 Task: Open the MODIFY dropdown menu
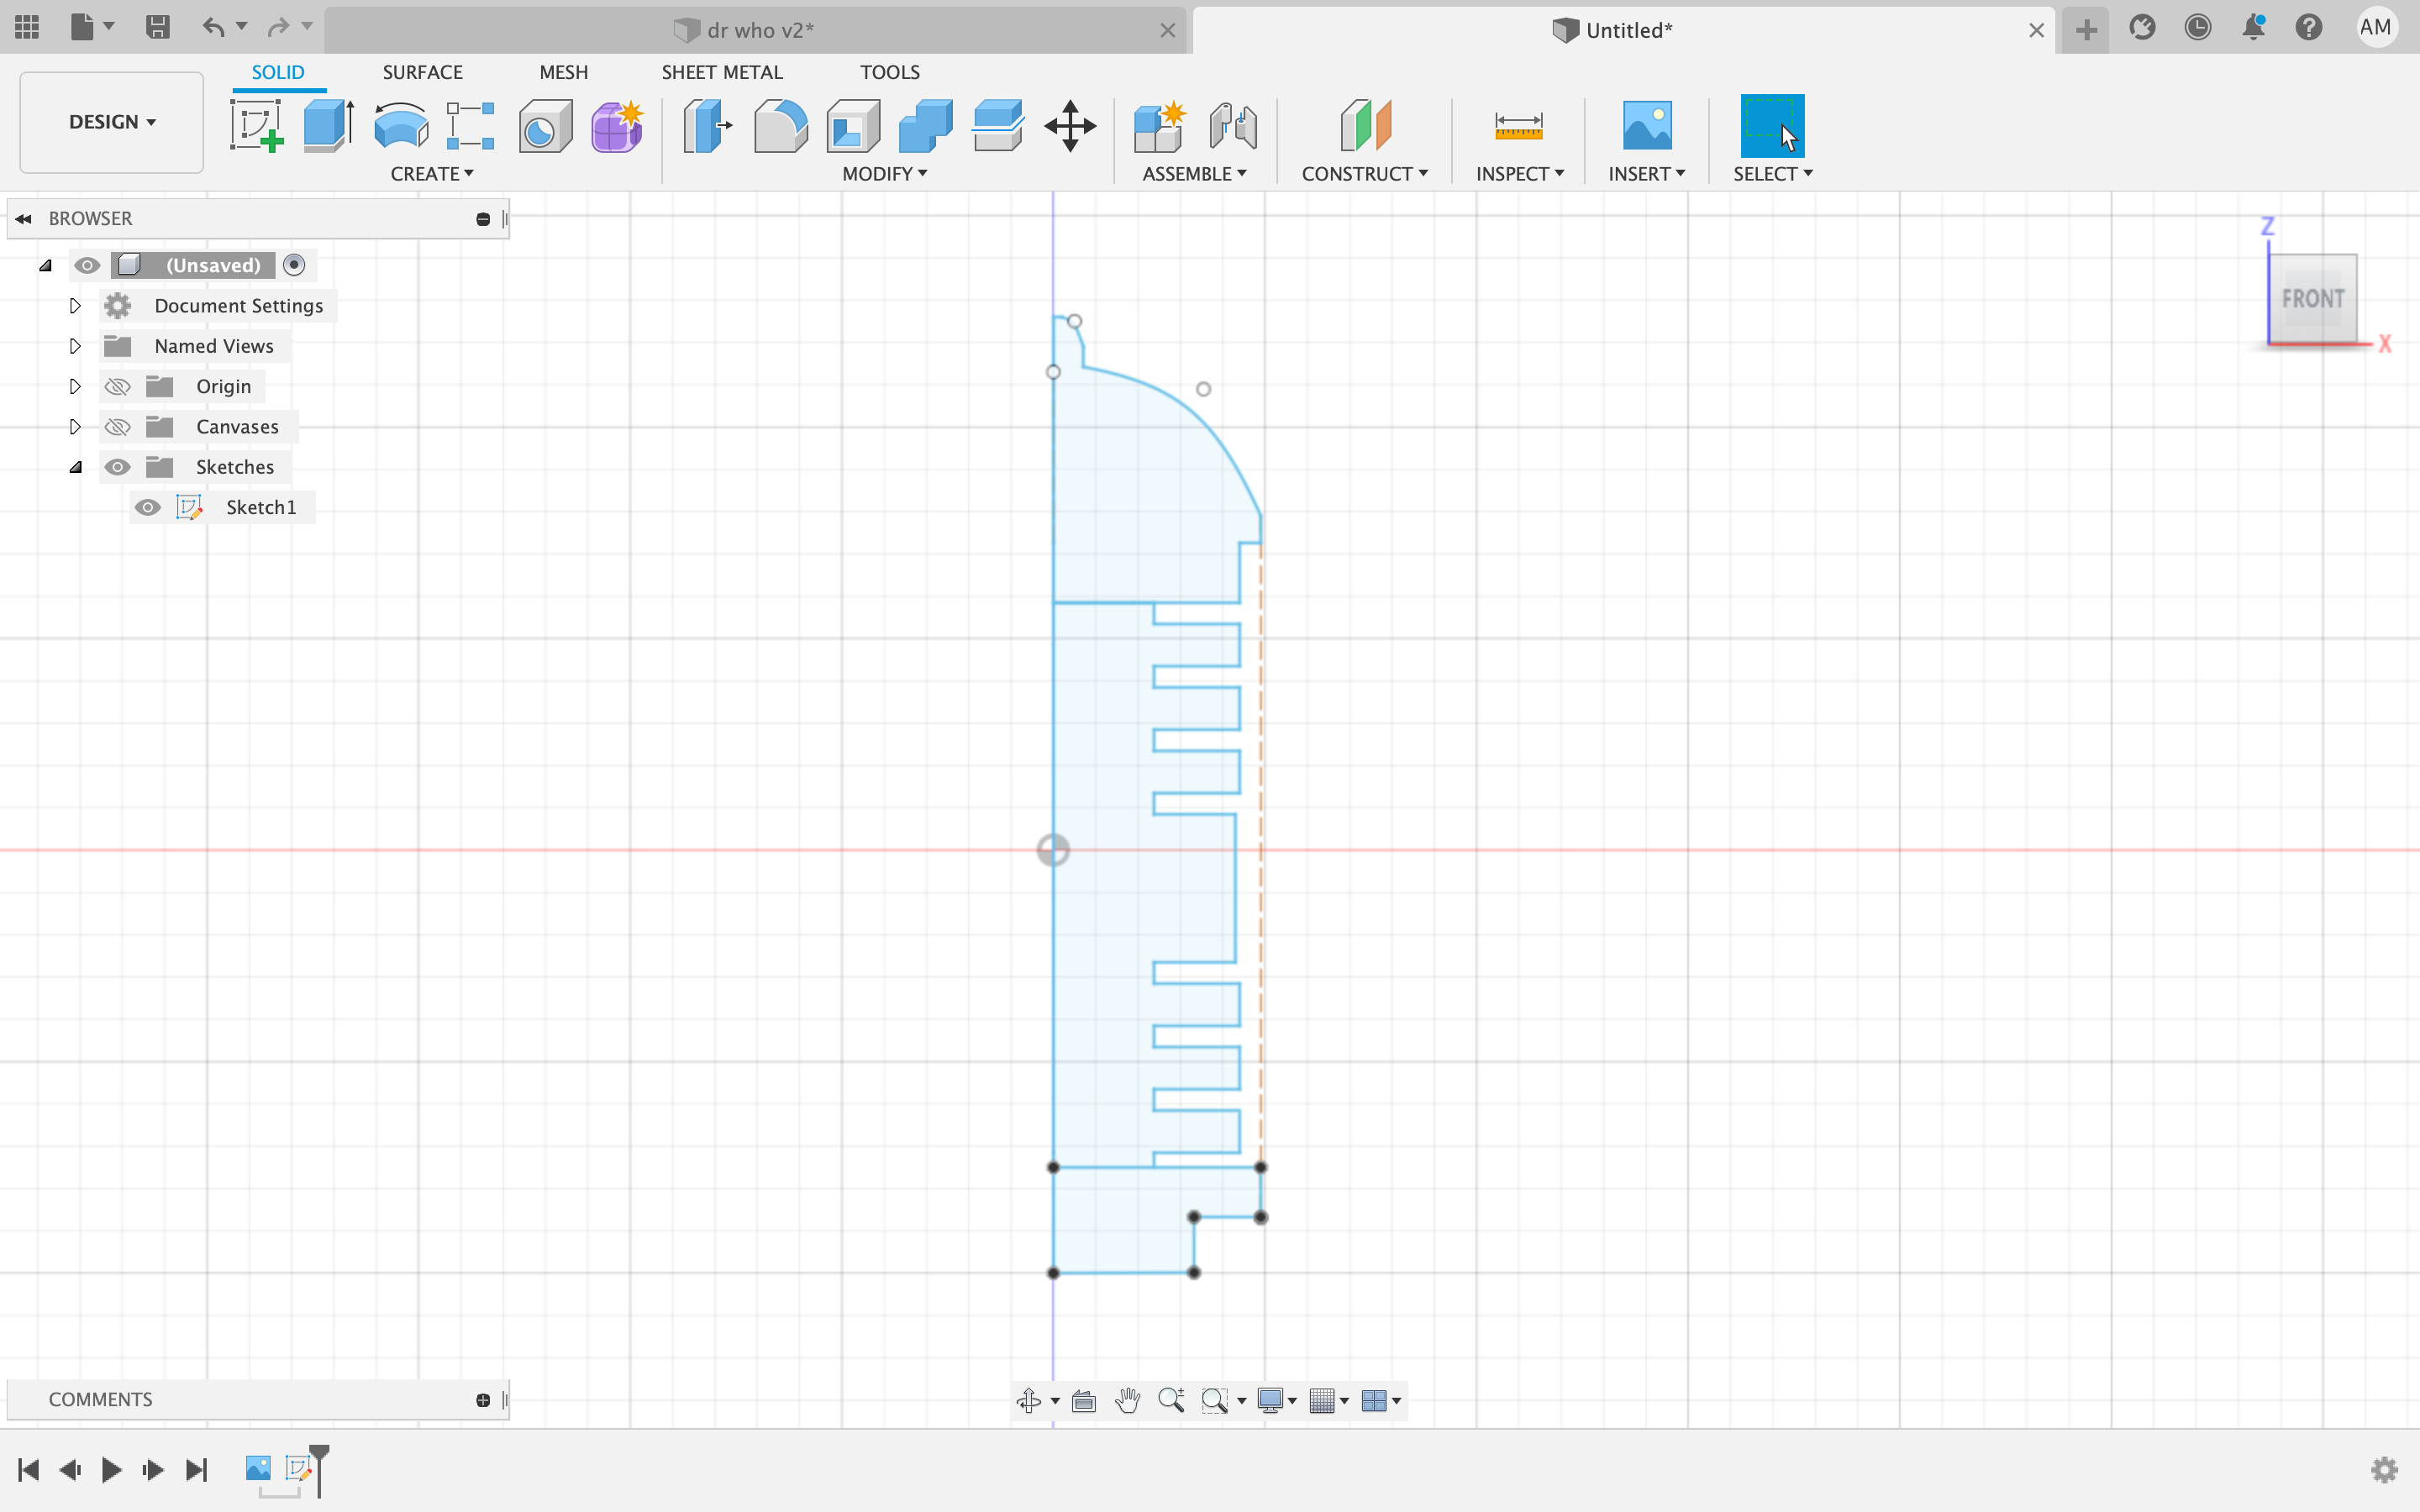click(884, 173)
